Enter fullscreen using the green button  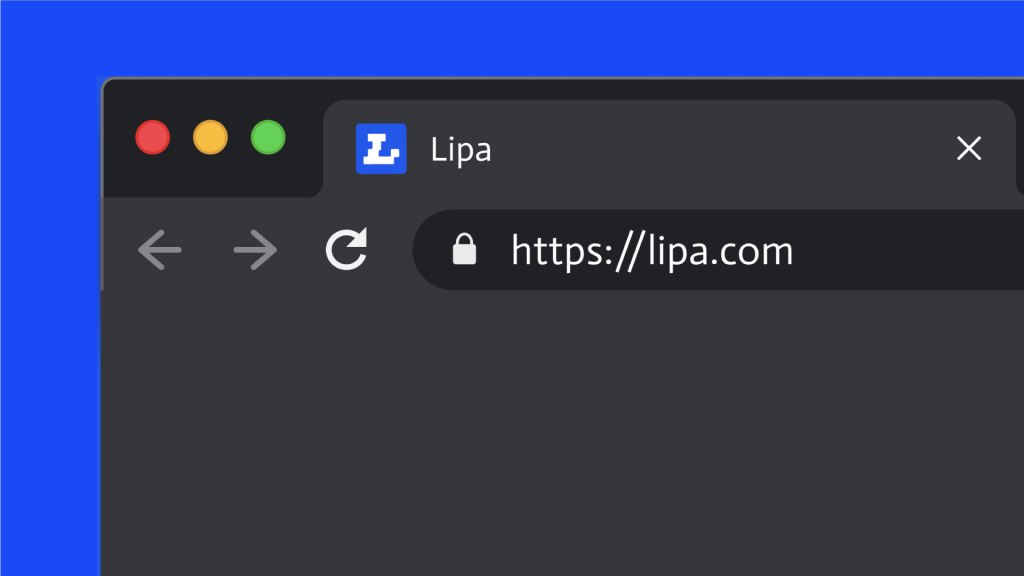tap(268, 137)
